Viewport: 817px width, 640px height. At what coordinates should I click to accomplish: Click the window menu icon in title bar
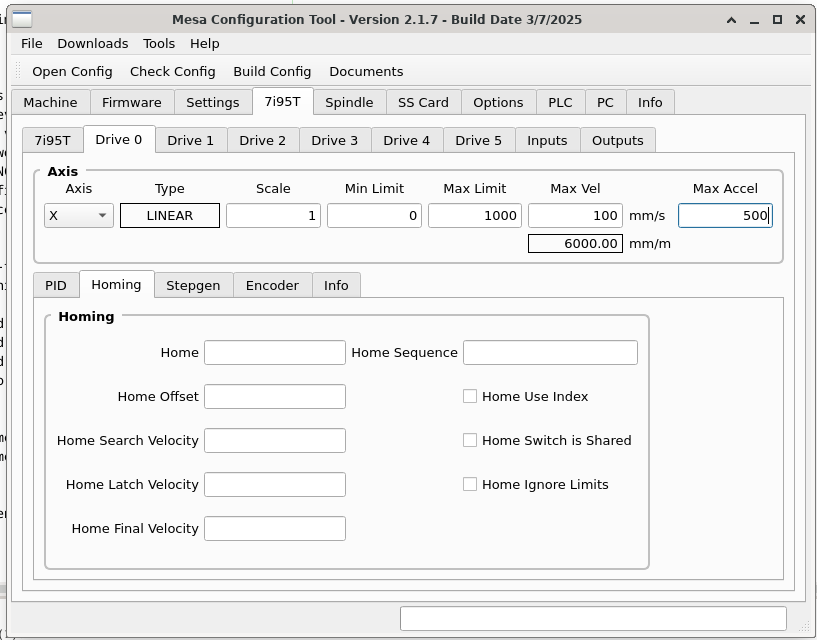tap(22, 19)
